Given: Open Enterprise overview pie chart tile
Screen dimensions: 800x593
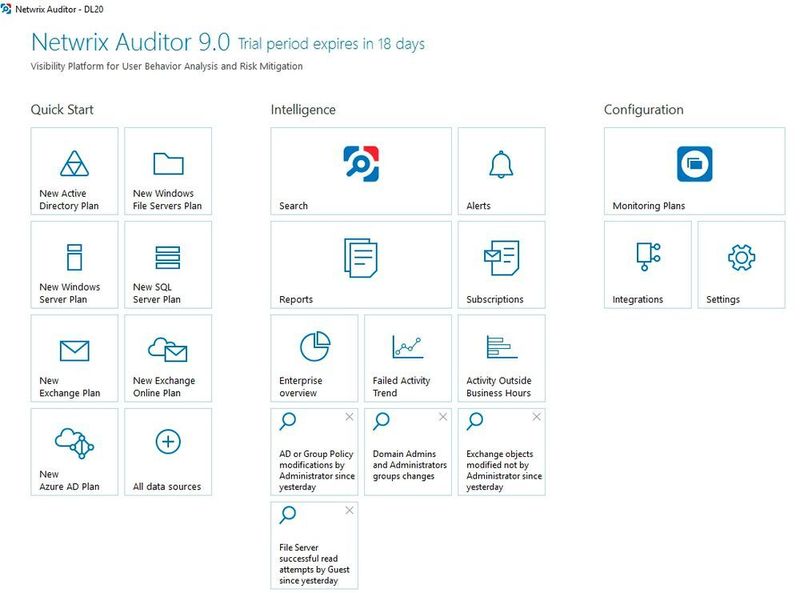Looking at the screenshot, I should tap(314, 358).
